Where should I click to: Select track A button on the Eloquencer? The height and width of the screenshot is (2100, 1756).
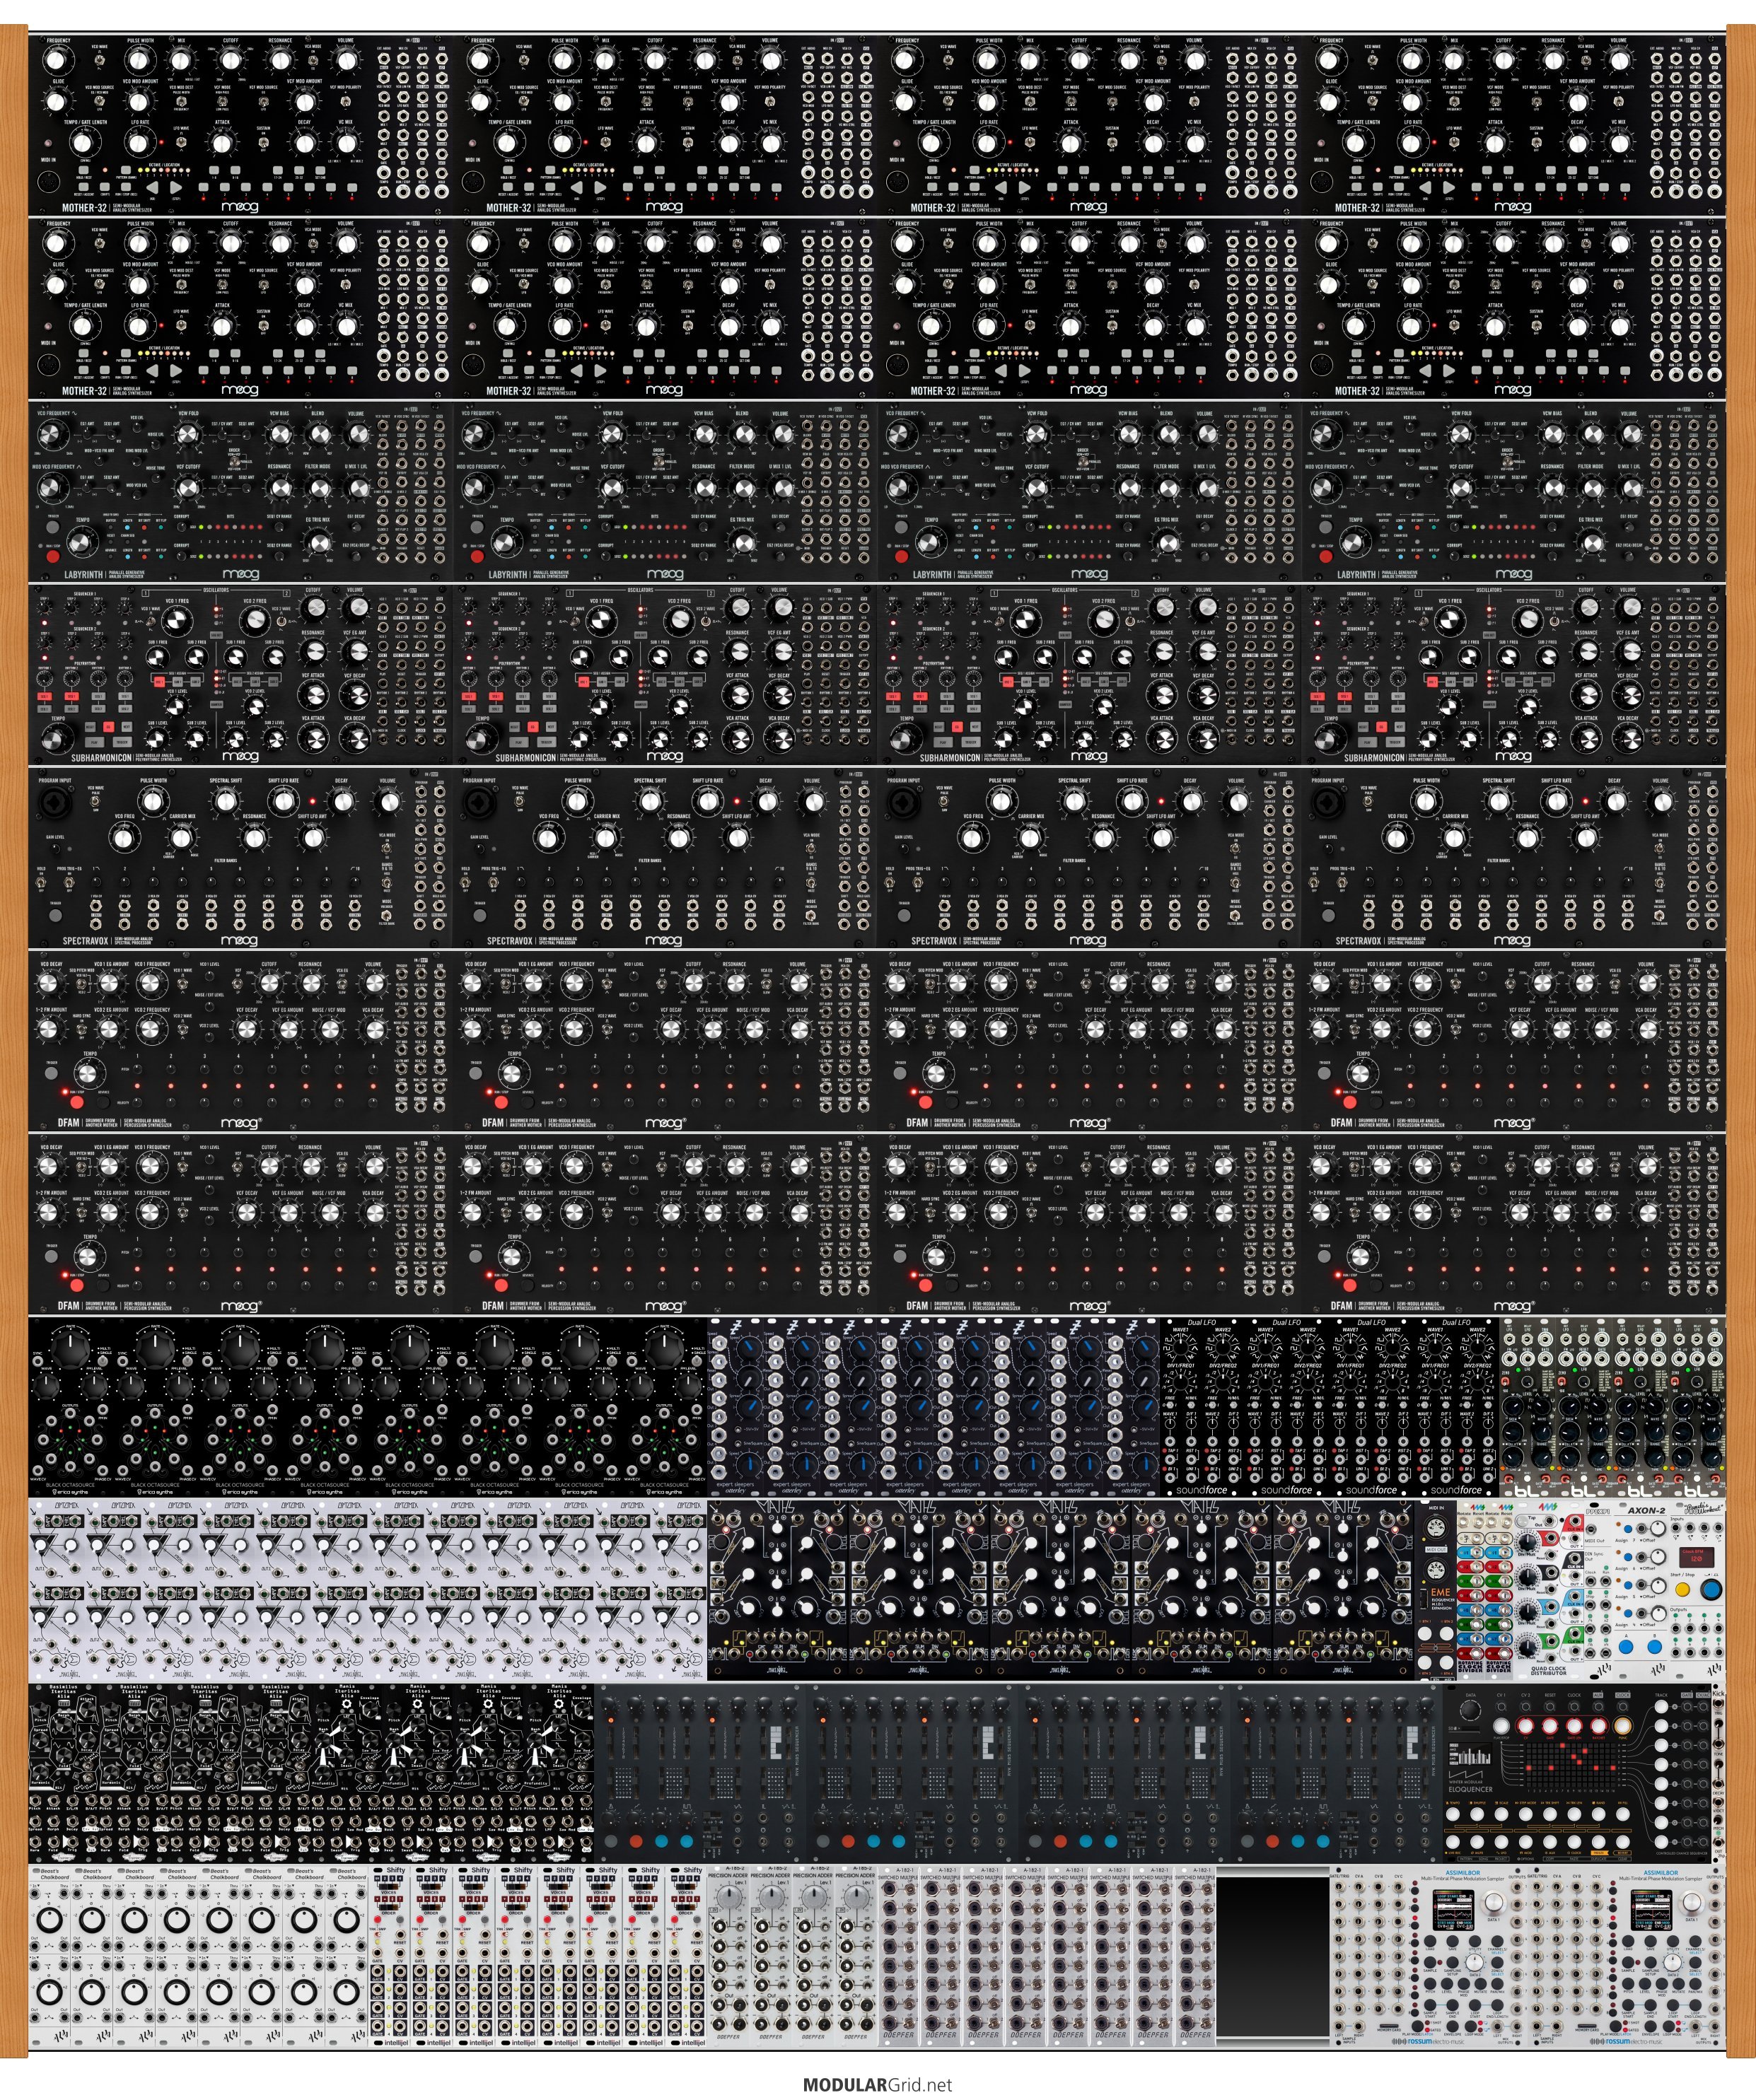pyautogui.click(x=1661, y=1707)
